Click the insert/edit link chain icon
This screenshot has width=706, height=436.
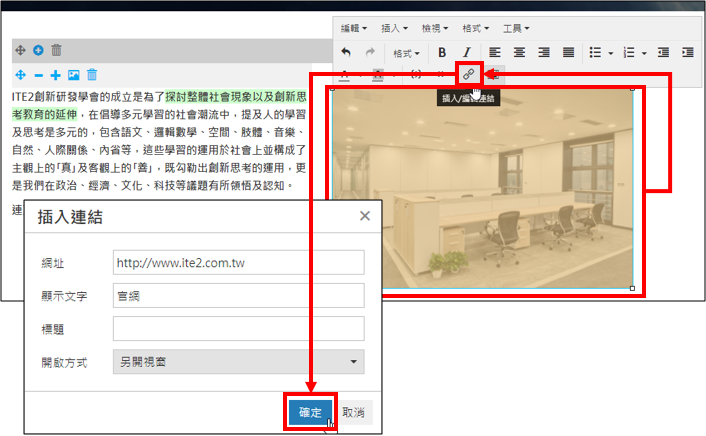coord(469,74)
